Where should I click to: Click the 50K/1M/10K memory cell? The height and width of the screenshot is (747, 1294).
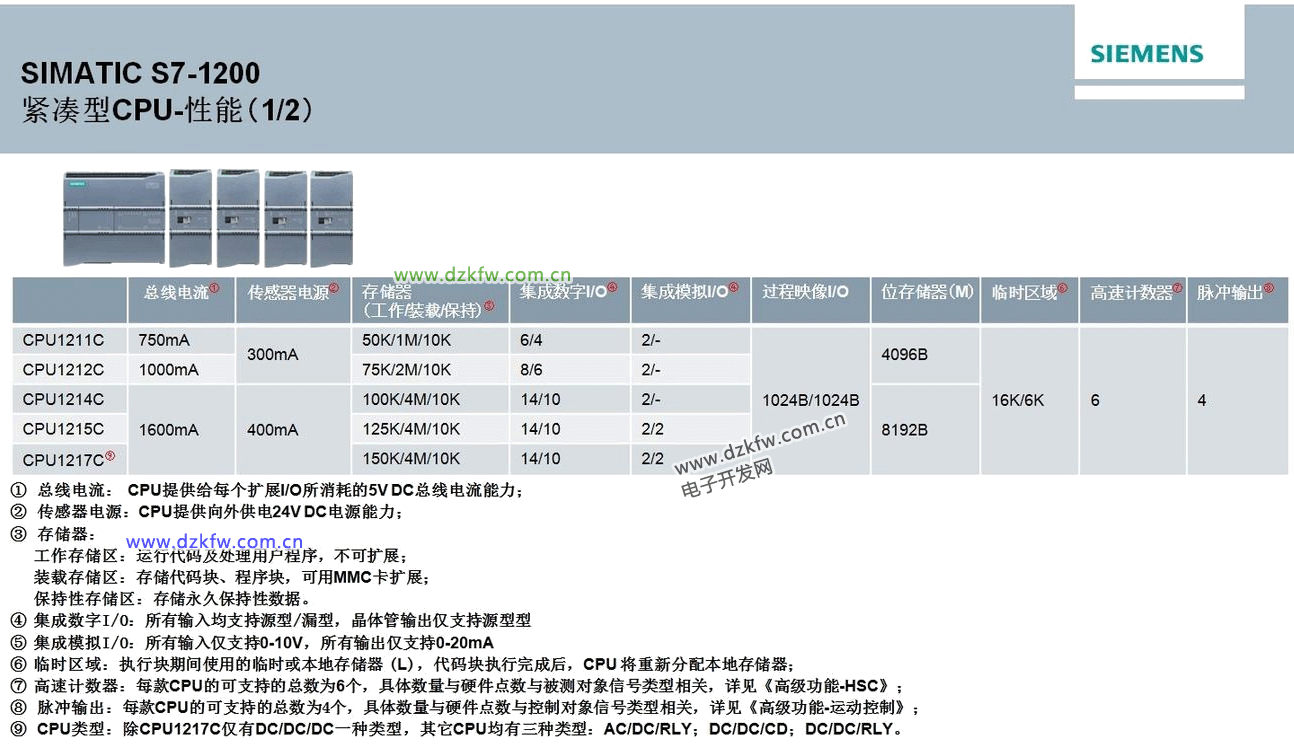tap(430, 340)
